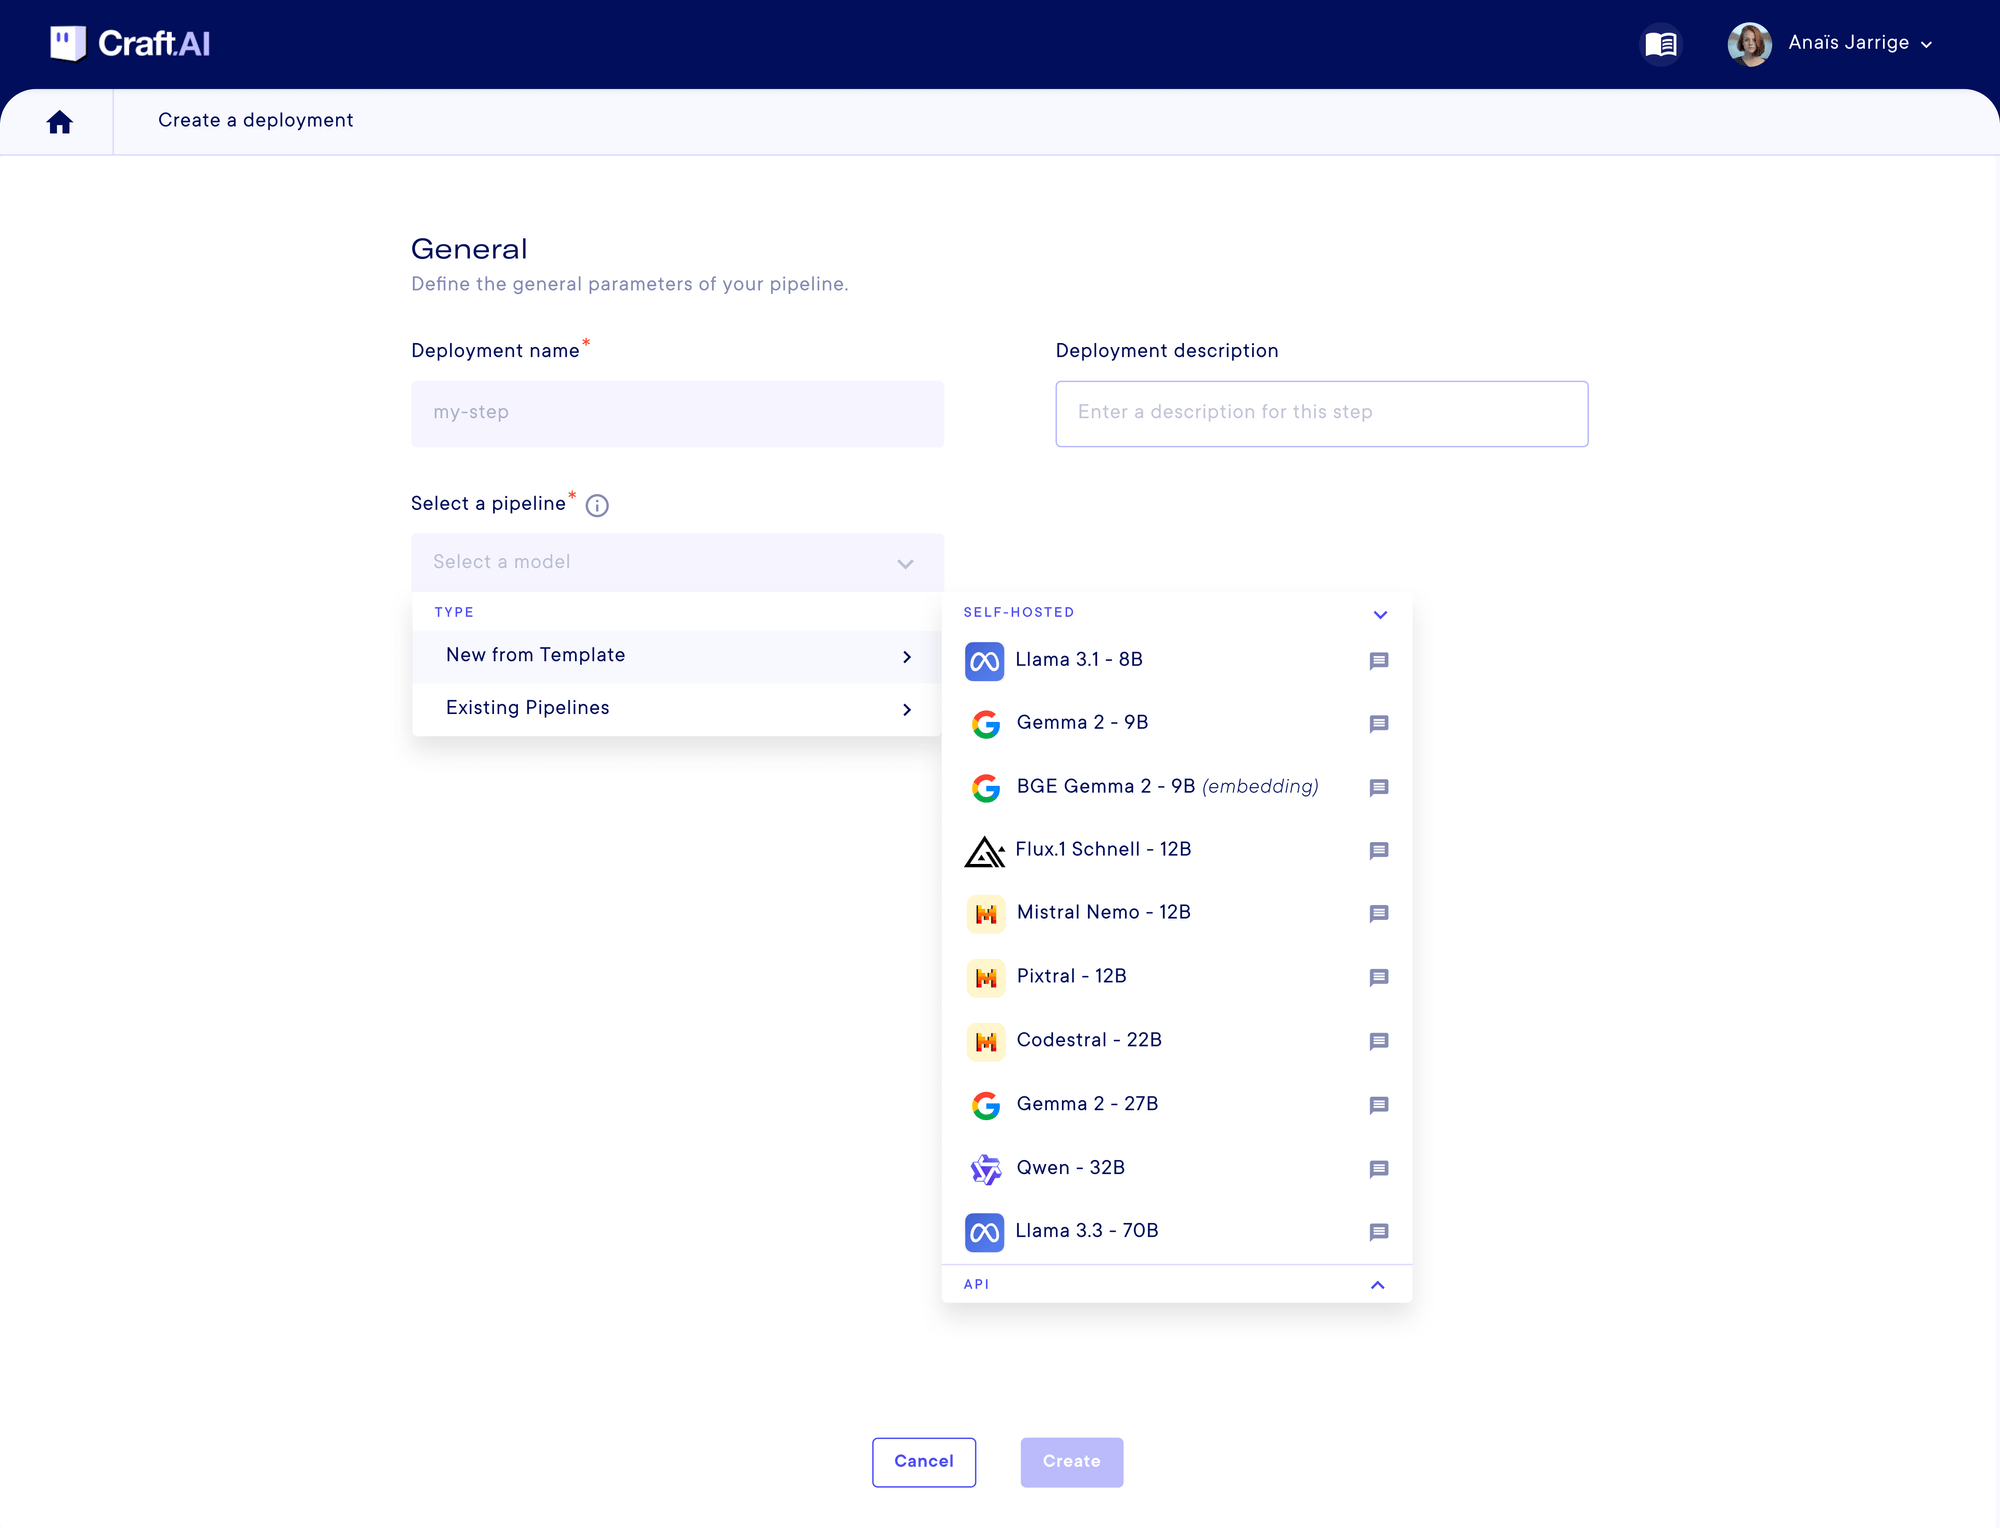Click the Google logo for BGE Gemma 2 - 9B

(x=986, y=788)
